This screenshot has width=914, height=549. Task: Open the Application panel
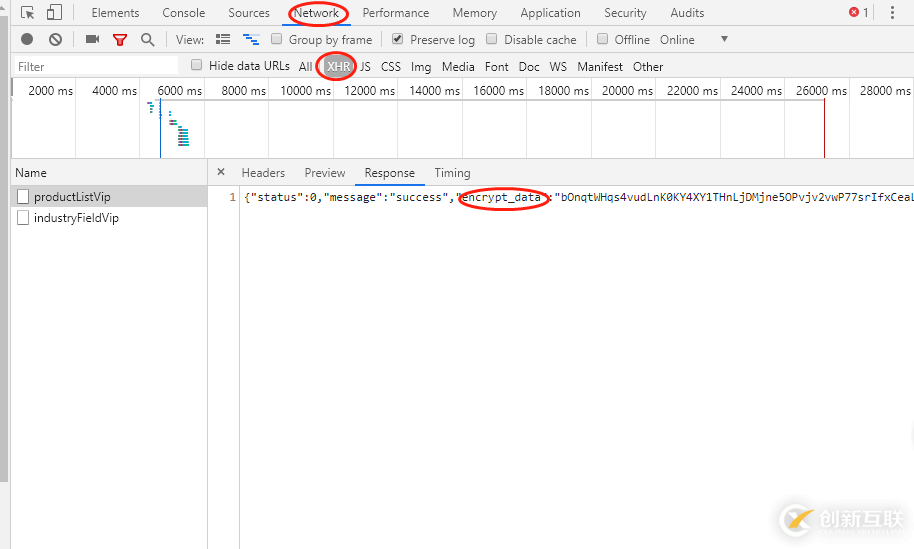[550, 13]
